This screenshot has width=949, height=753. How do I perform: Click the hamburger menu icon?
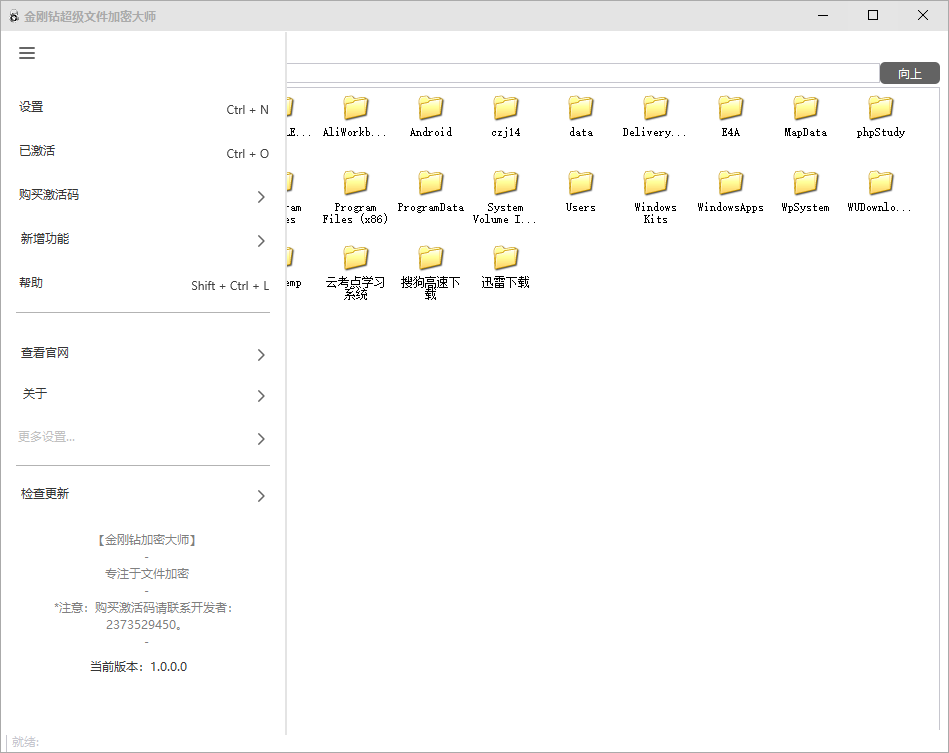click(27, 53)
